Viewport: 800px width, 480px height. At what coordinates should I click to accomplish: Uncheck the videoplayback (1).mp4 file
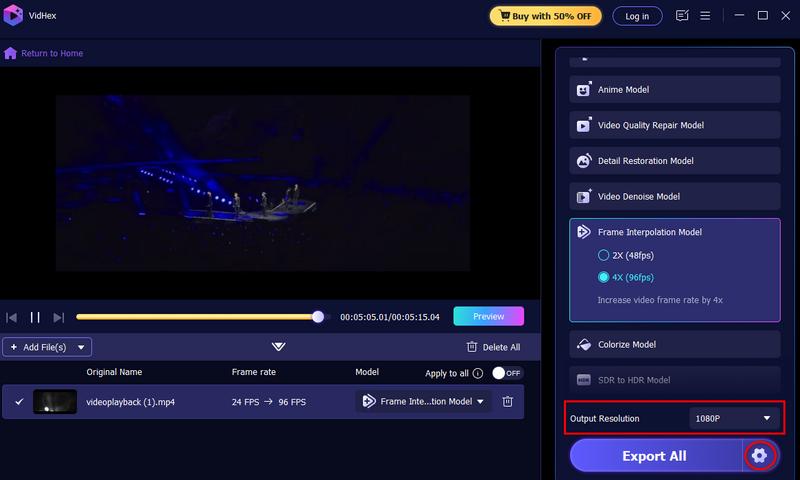coord(19,402)
